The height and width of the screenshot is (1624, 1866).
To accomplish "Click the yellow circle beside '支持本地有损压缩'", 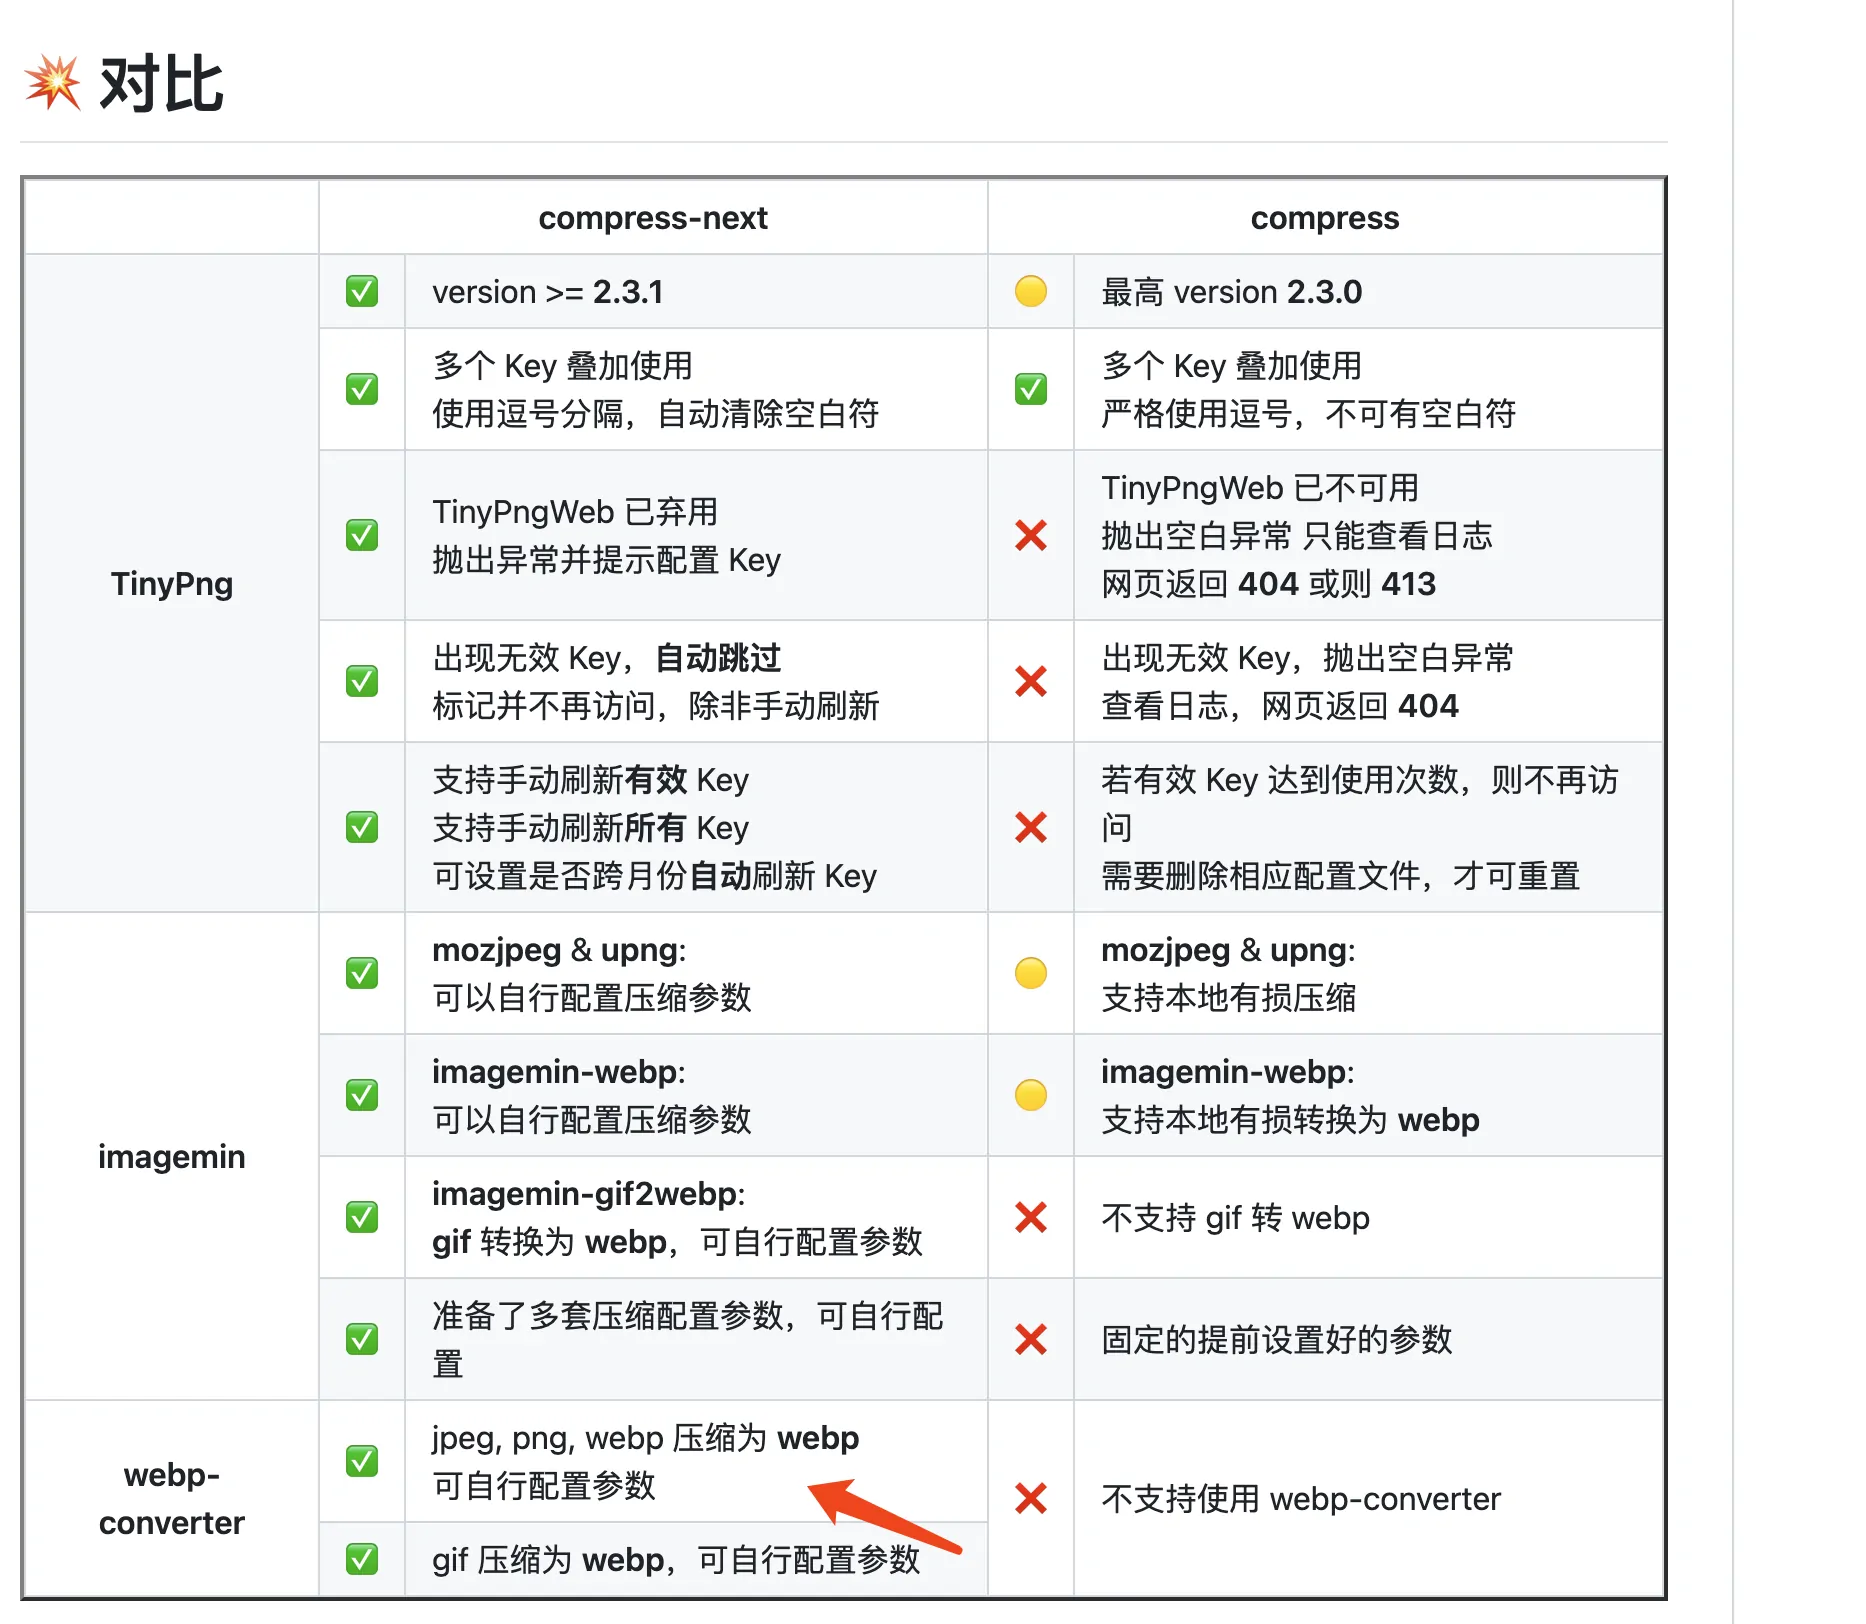I will [1031, 973].
